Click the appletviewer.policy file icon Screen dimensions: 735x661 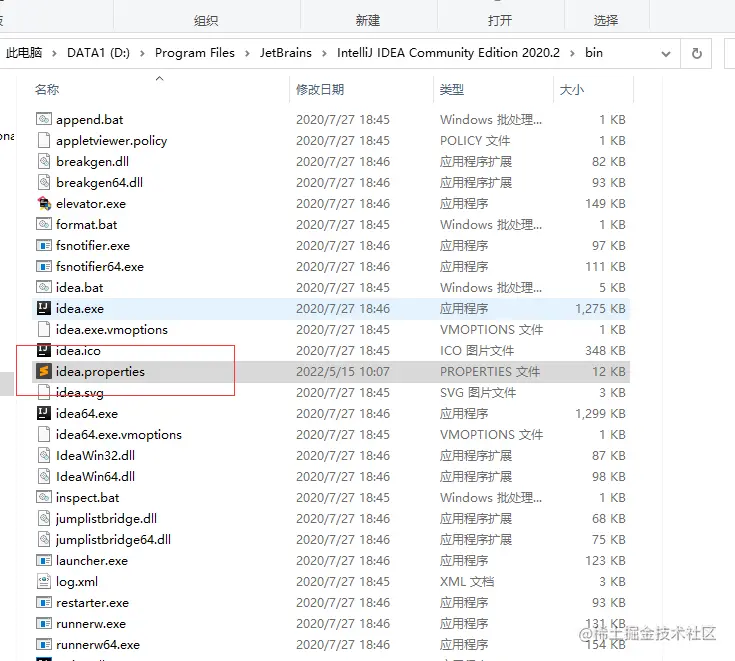[44, 140]
